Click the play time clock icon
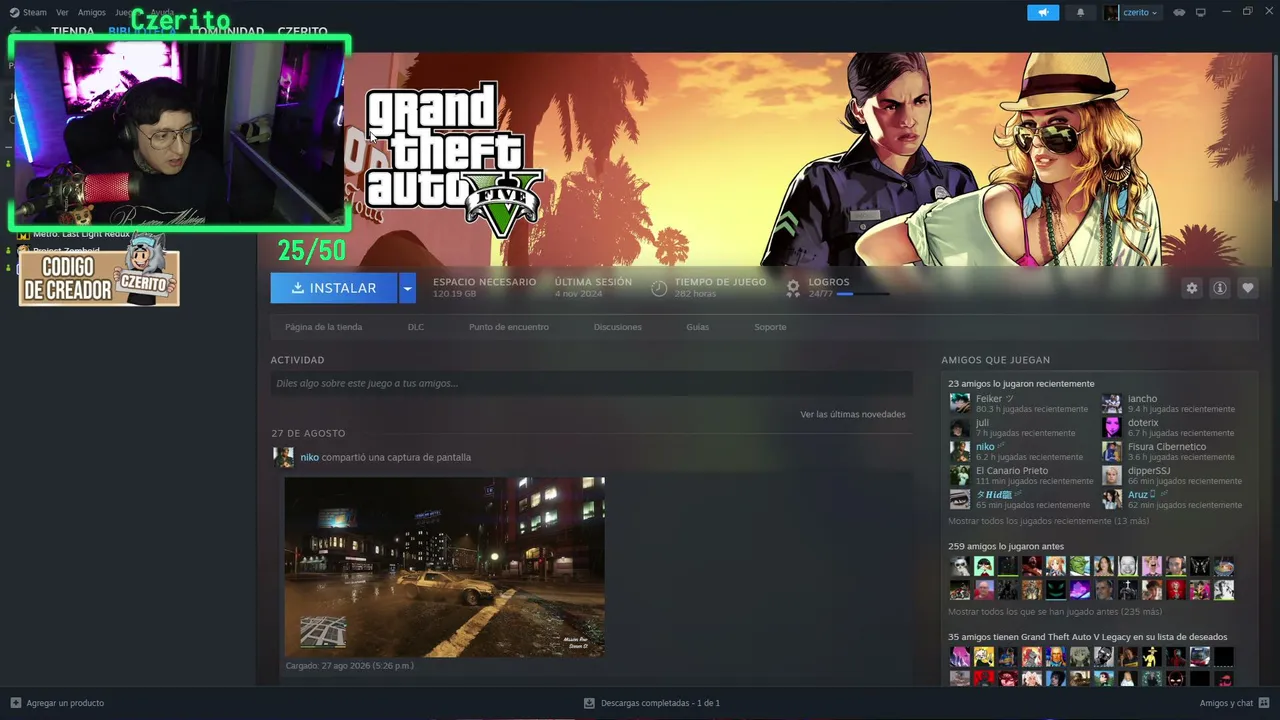Image resolution: width=1280 pixels, height=720 pixels. pyautogui.click(x=659, y=288)
